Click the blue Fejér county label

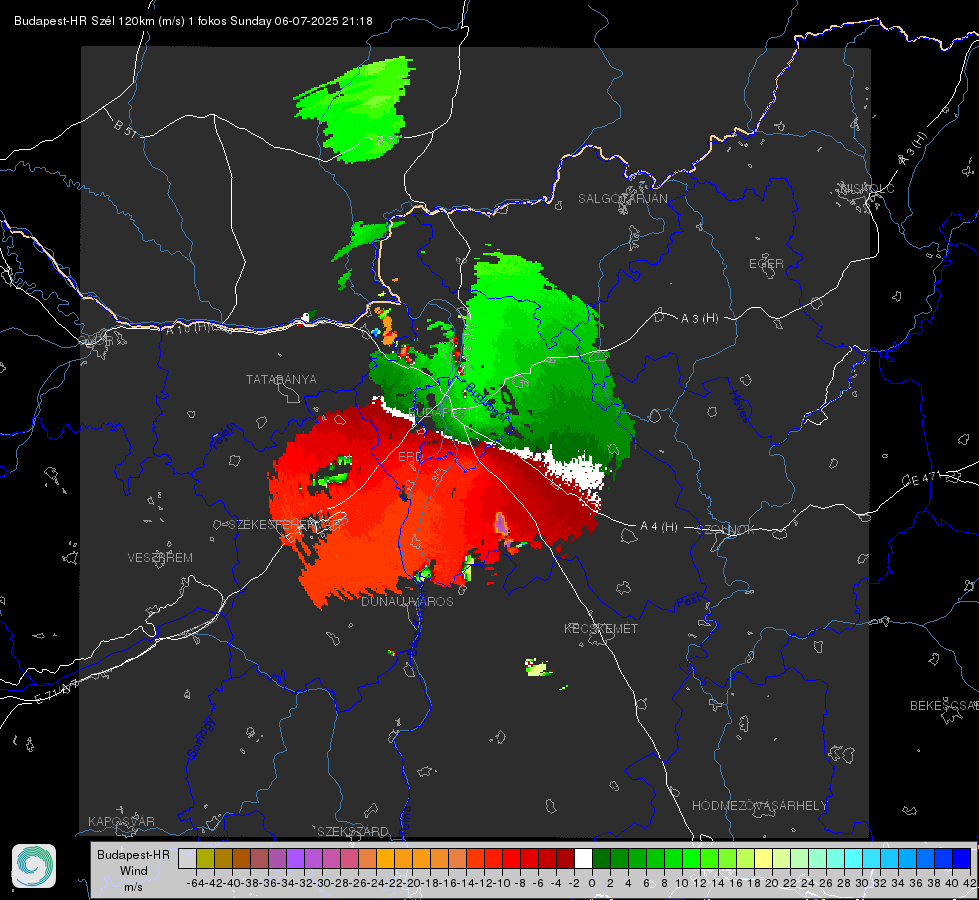(224, 436)
